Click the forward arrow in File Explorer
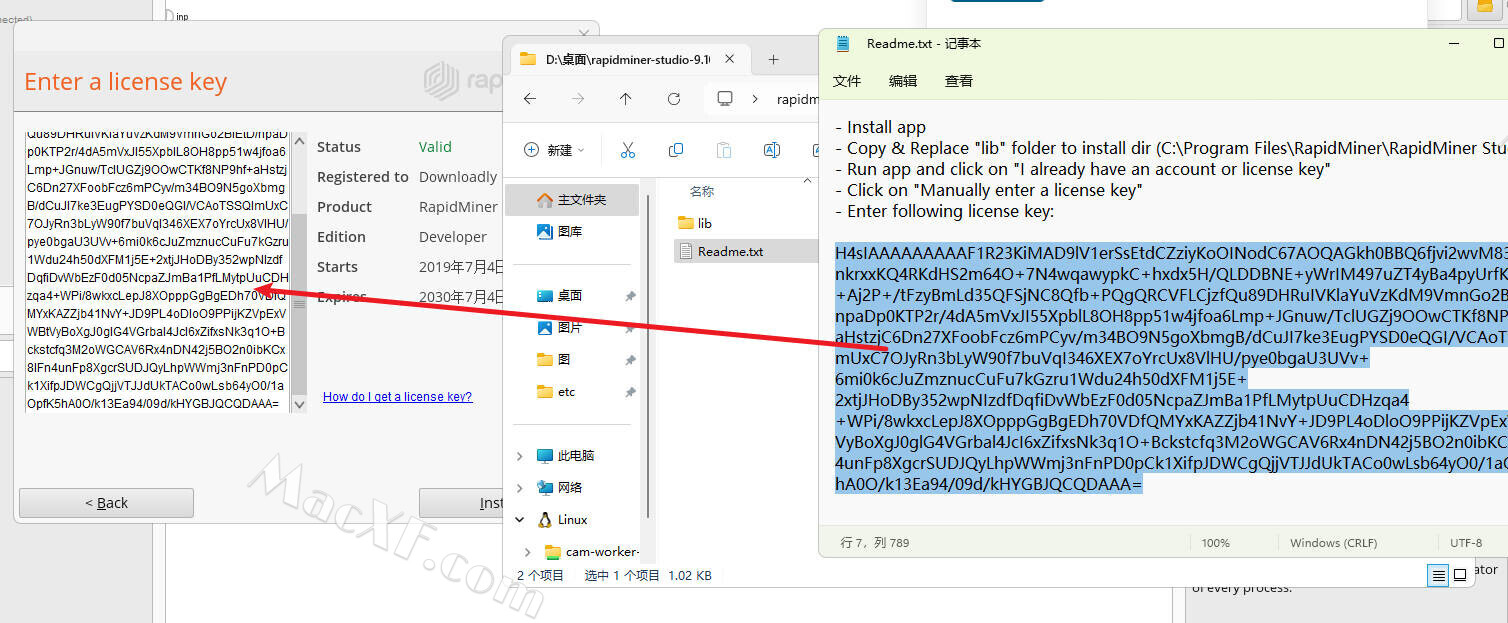The width and height of the screenshot is (1508, 623). (578, 99)
